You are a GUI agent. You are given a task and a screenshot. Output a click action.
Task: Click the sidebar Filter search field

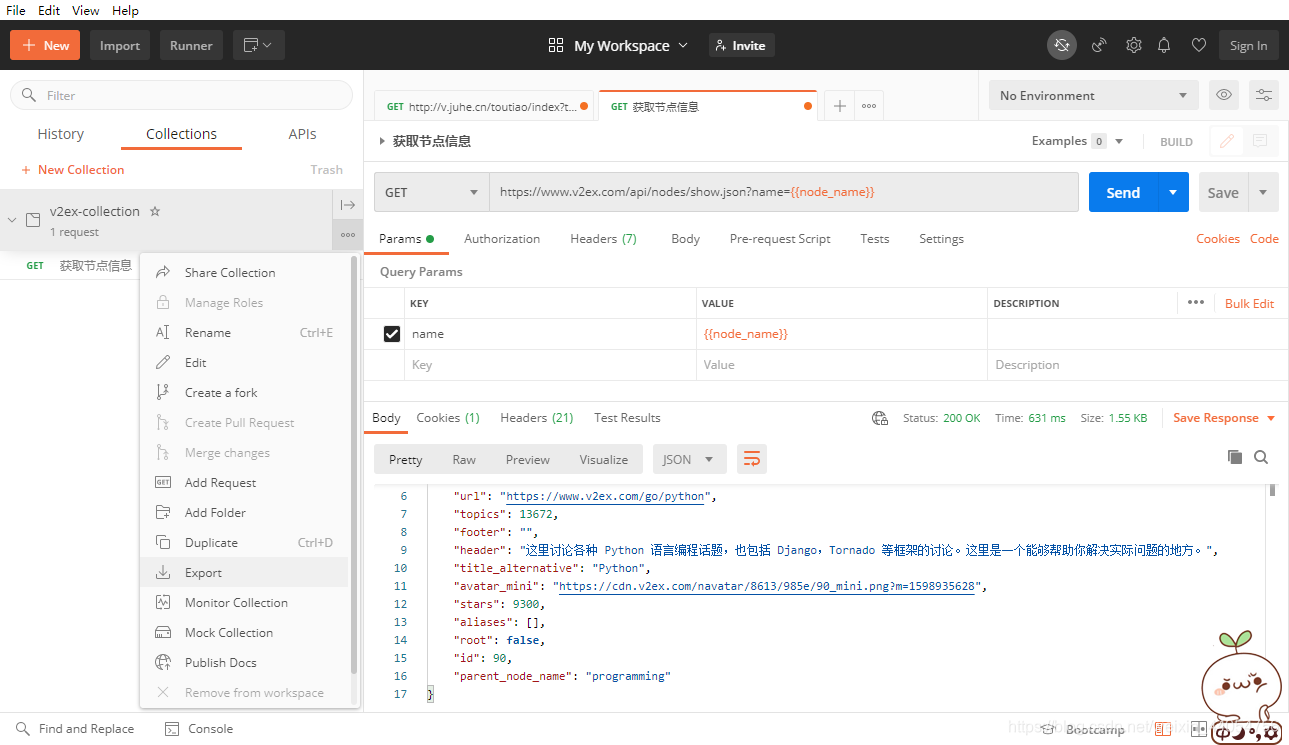point(181,95)
